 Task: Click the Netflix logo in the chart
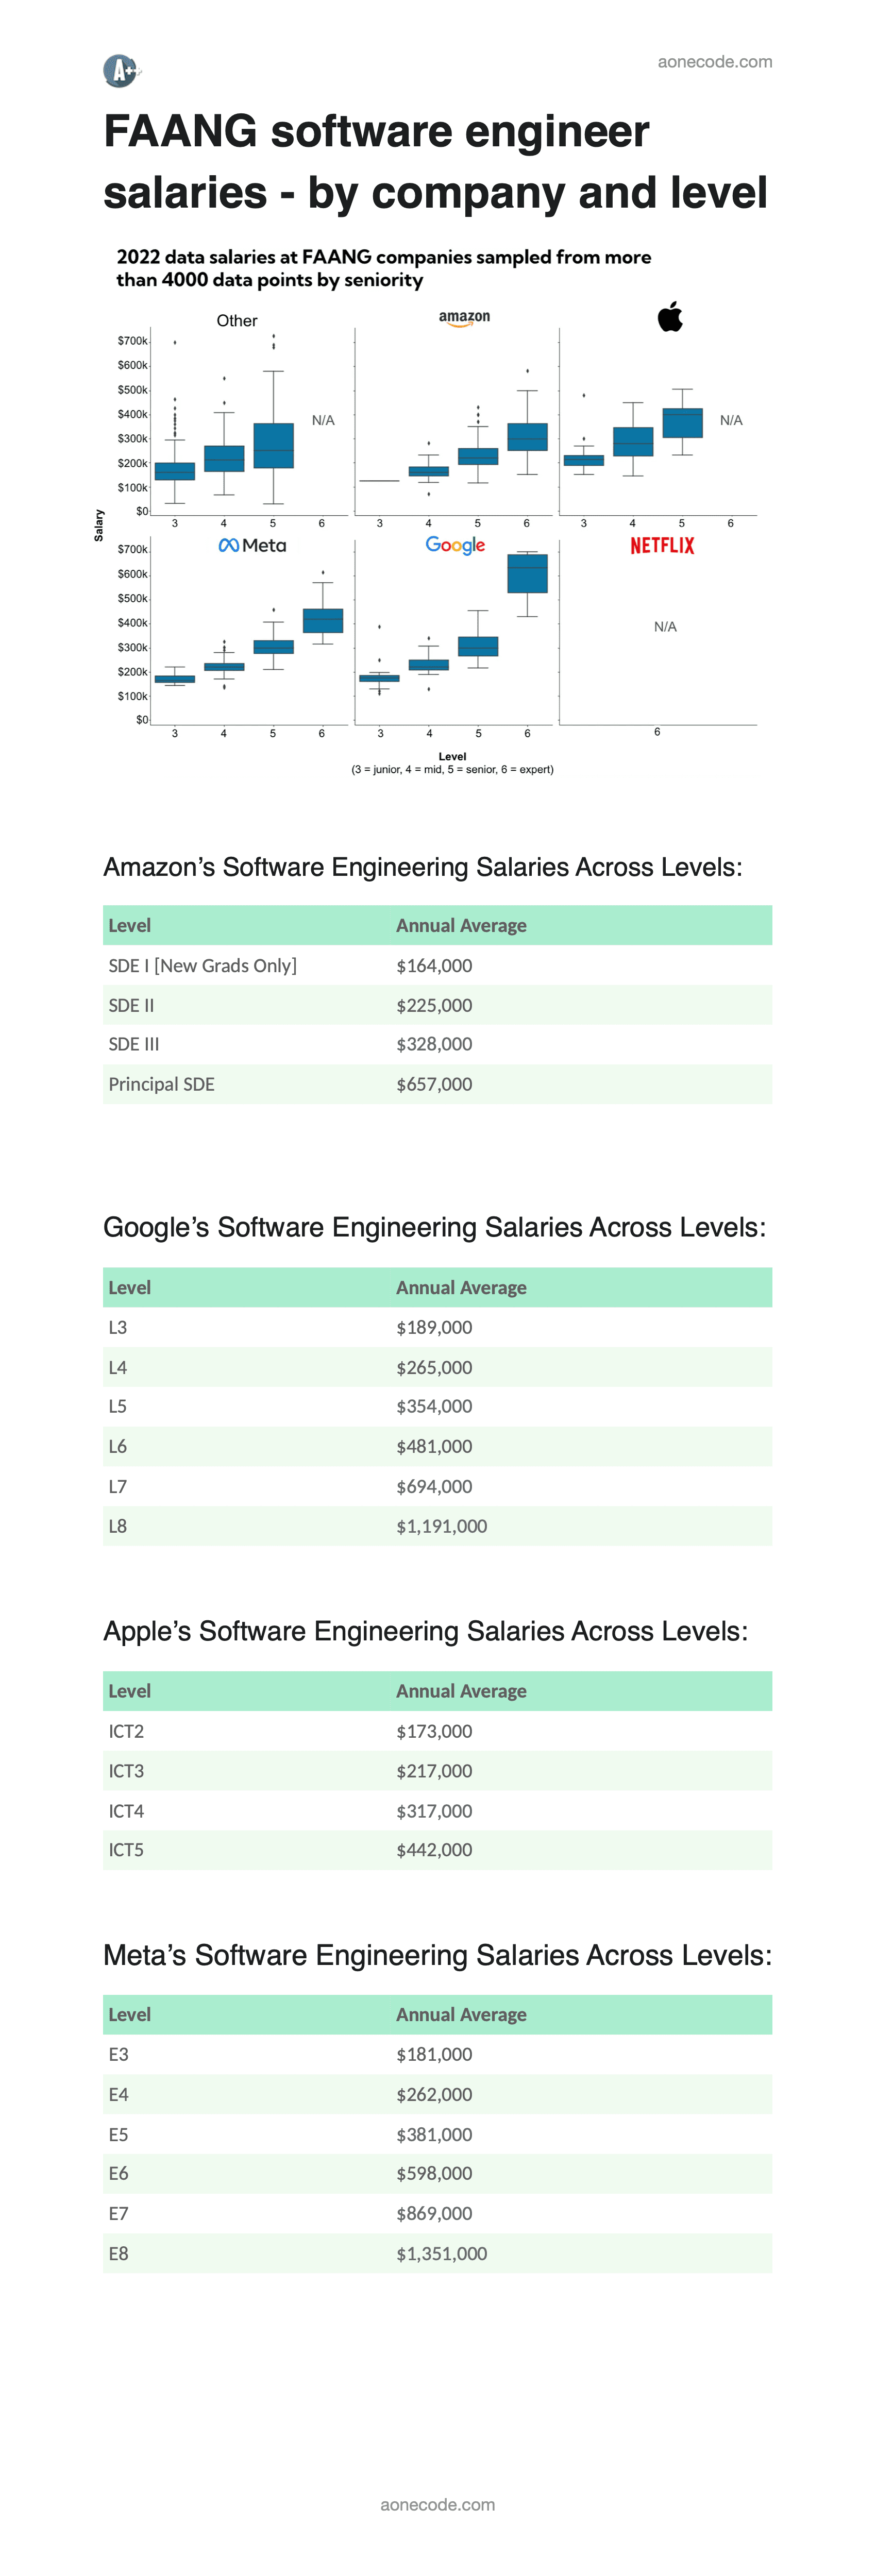pyautogui.click(x=662, y=545)
